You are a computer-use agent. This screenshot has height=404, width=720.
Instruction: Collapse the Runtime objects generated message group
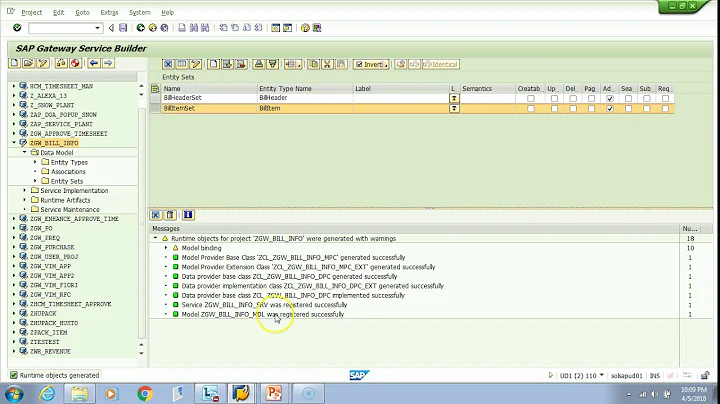coord(155,238)
